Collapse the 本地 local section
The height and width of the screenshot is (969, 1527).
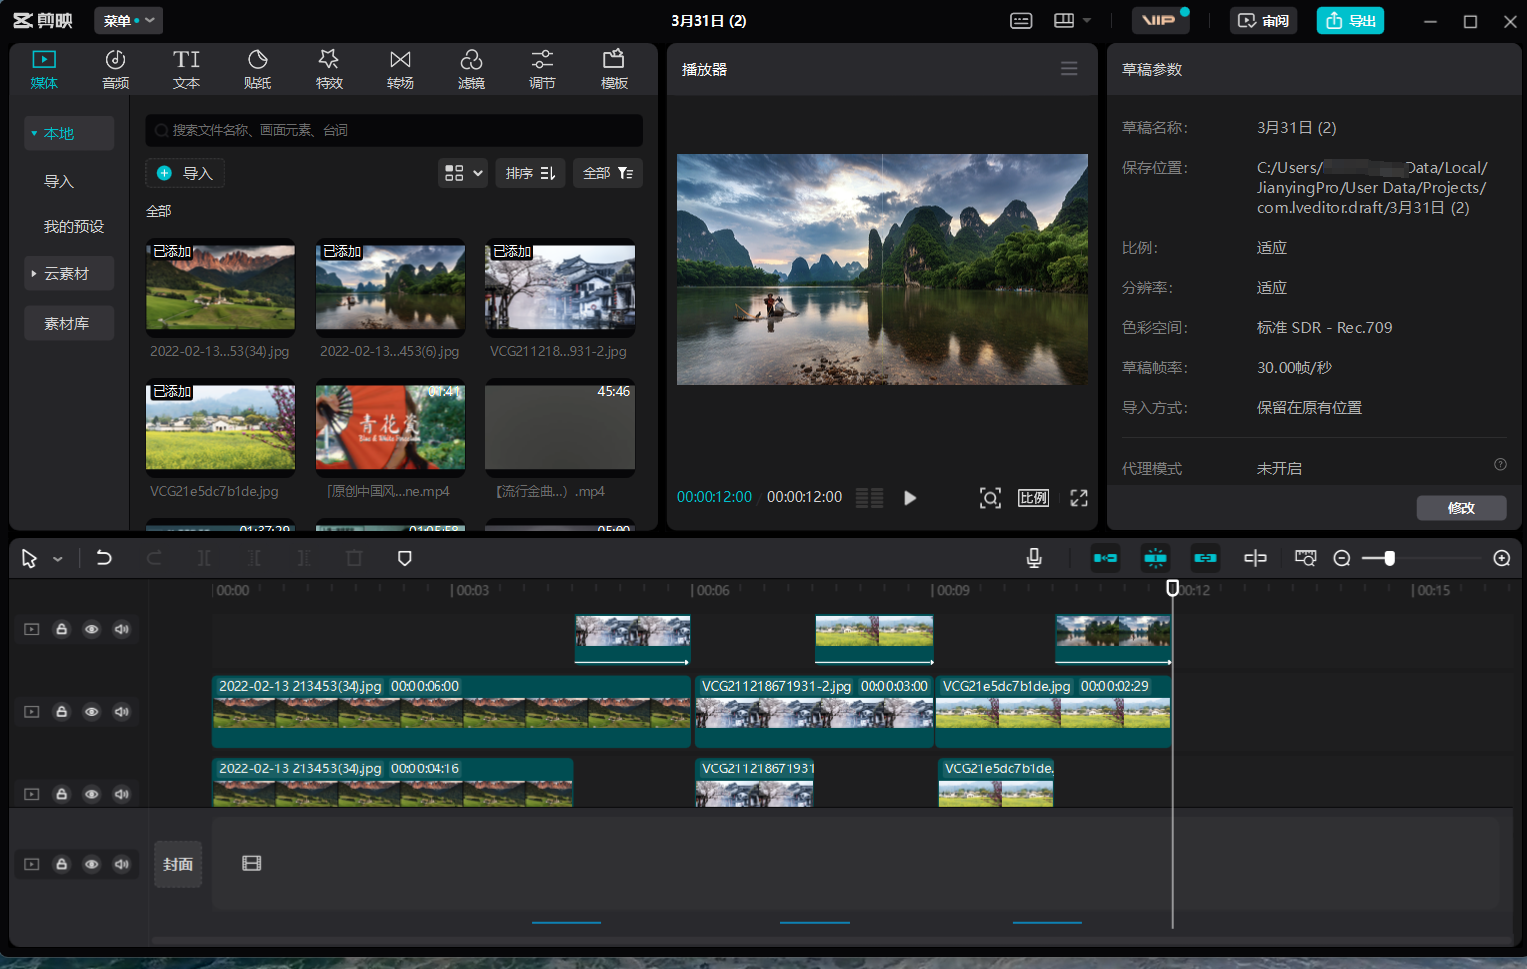coord(68,133)
